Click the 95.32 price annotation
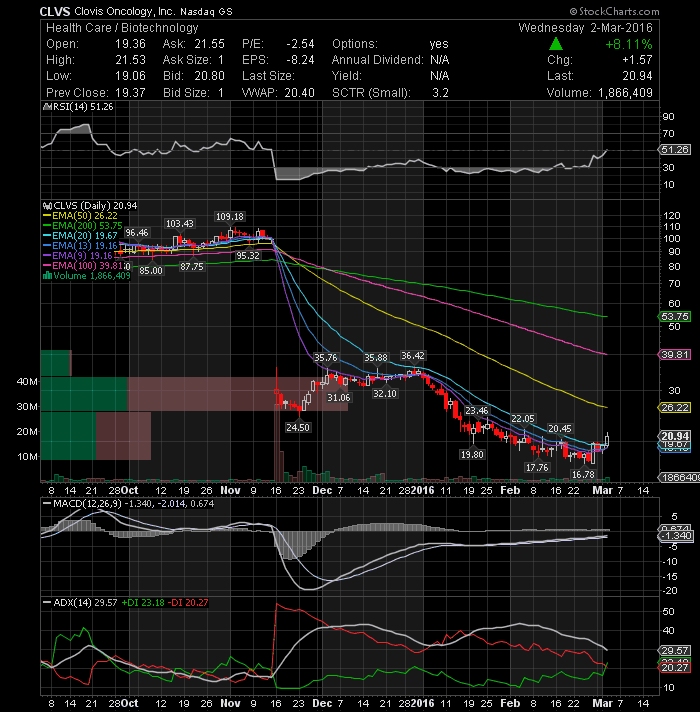 pos(248,256)
